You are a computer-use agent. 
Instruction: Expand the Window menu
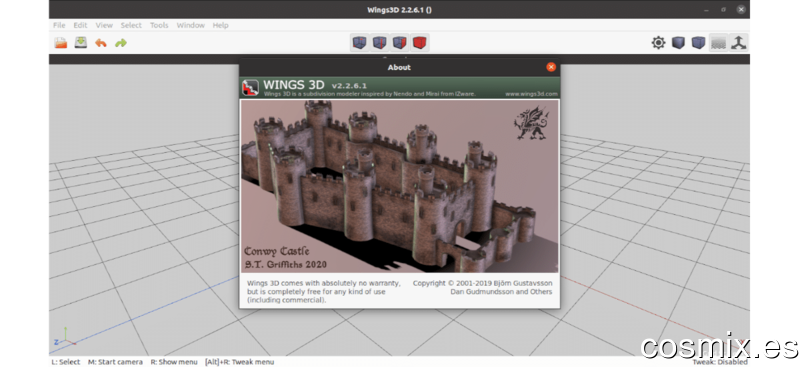[191, 25]
